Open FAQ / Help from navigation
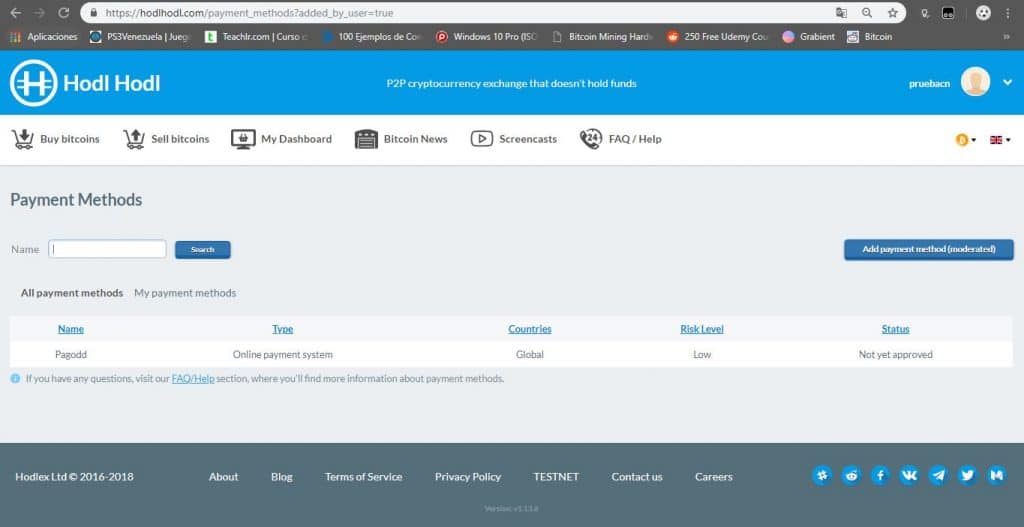Screen dimensions: 1024x527 [620, 139]
